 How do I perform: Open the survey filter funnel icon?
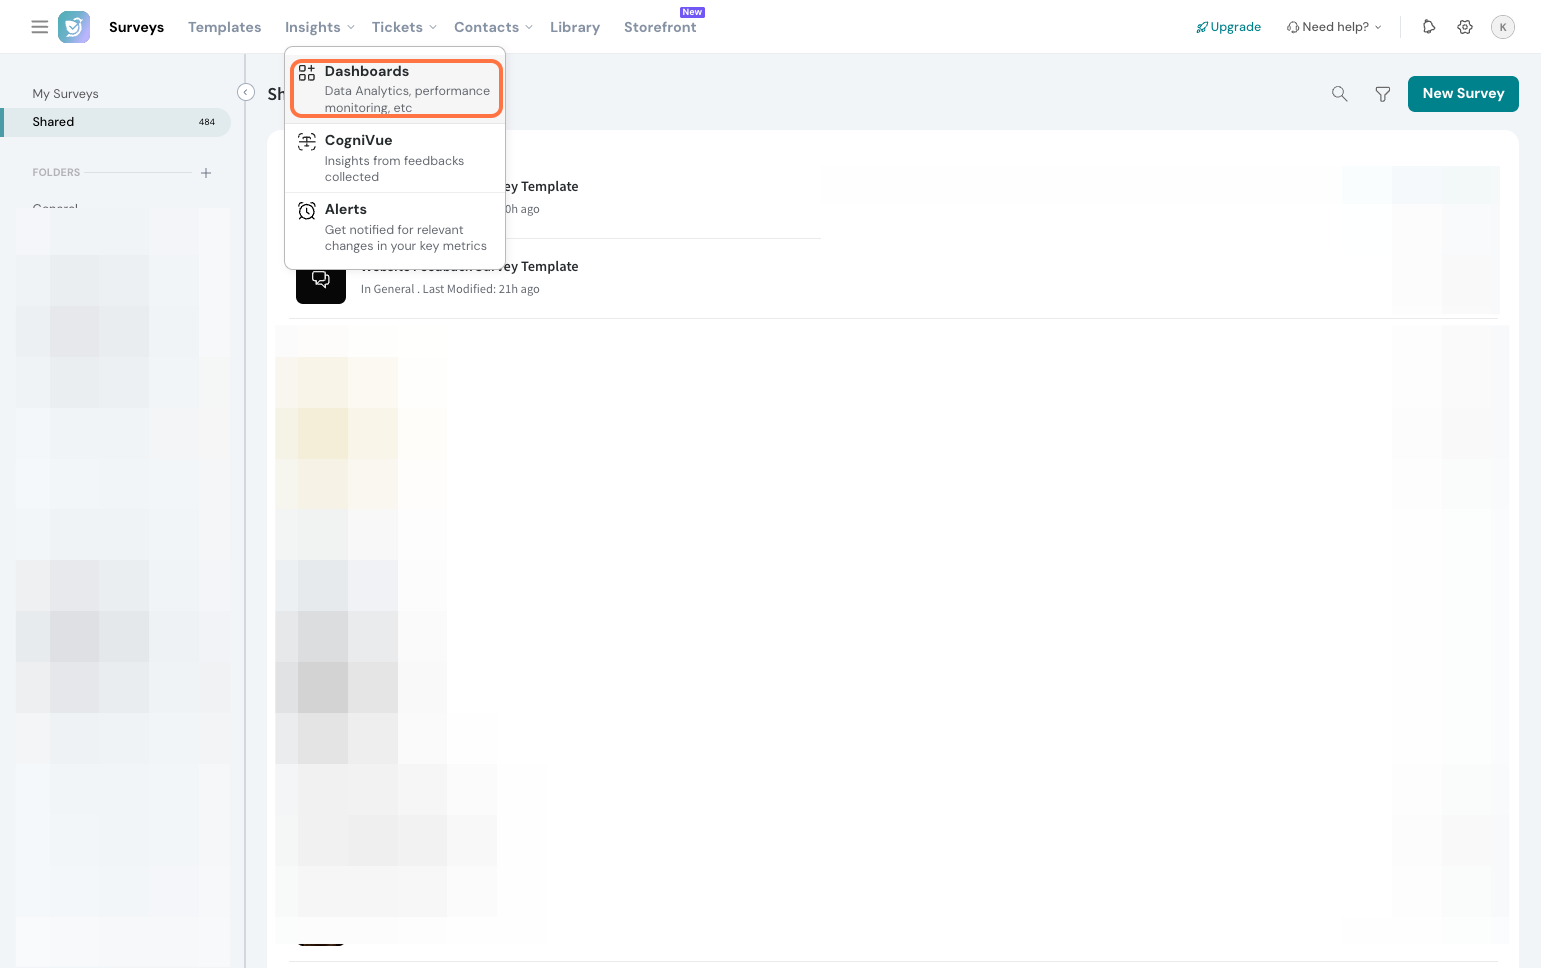[x=1383, y=94]
